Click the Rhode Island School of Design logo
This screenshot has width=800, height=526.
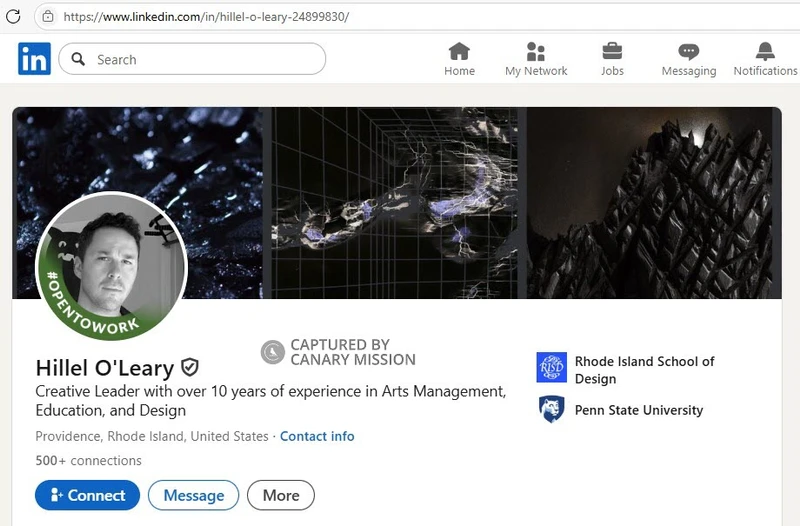552,367
